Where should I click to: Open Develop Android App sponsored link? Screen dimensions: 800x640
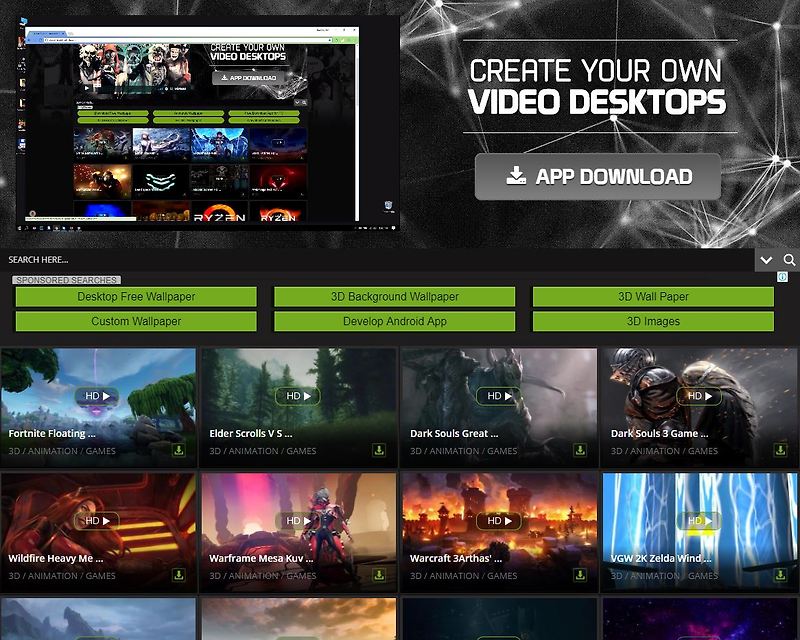[394, 322]
